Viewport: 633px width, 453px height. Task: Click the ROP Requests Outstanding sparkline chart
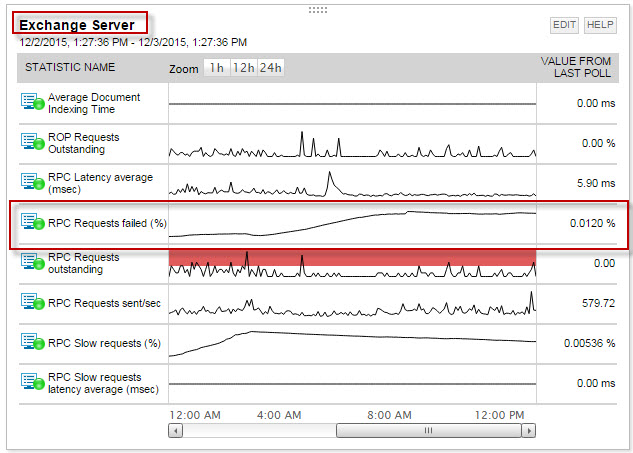click(352, 144)
